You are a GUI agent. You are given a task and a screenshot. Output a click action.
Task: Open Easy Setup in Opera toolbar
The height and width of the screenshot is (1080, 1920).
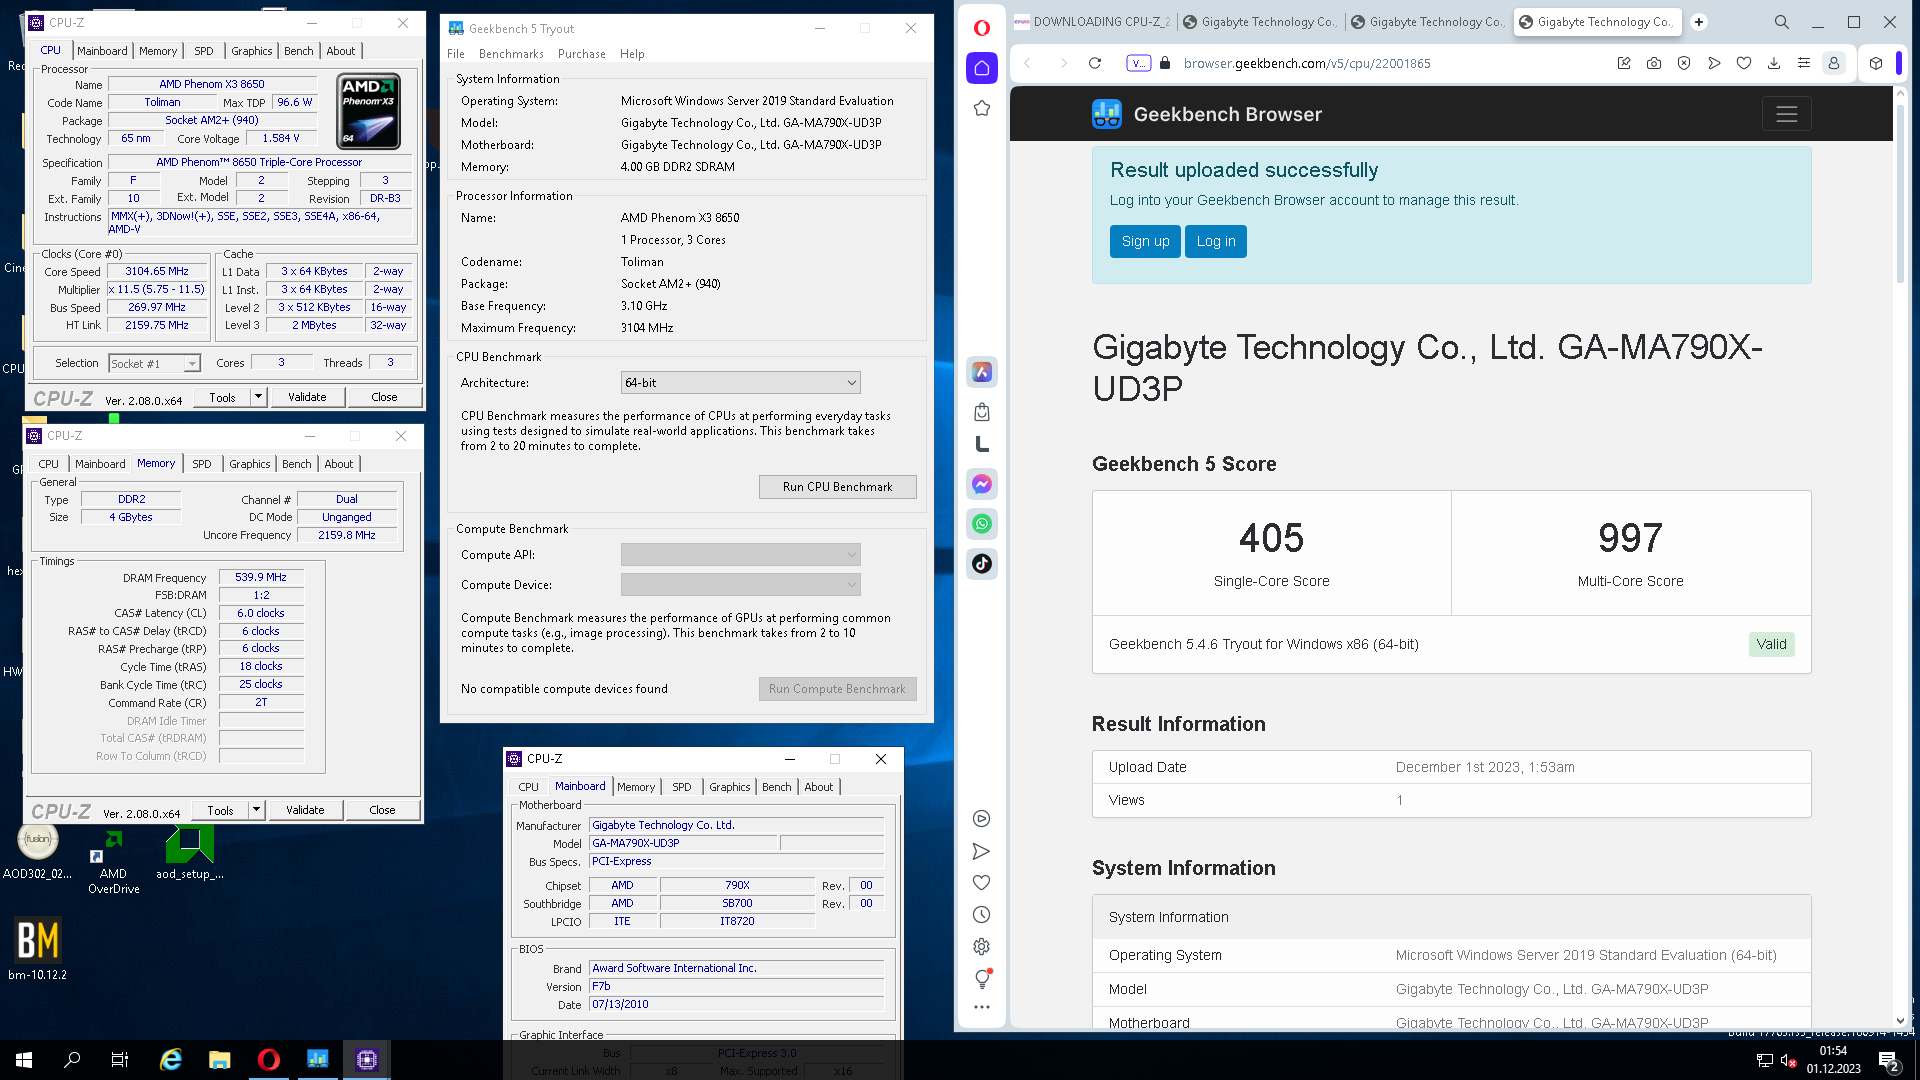point(1804,63)
